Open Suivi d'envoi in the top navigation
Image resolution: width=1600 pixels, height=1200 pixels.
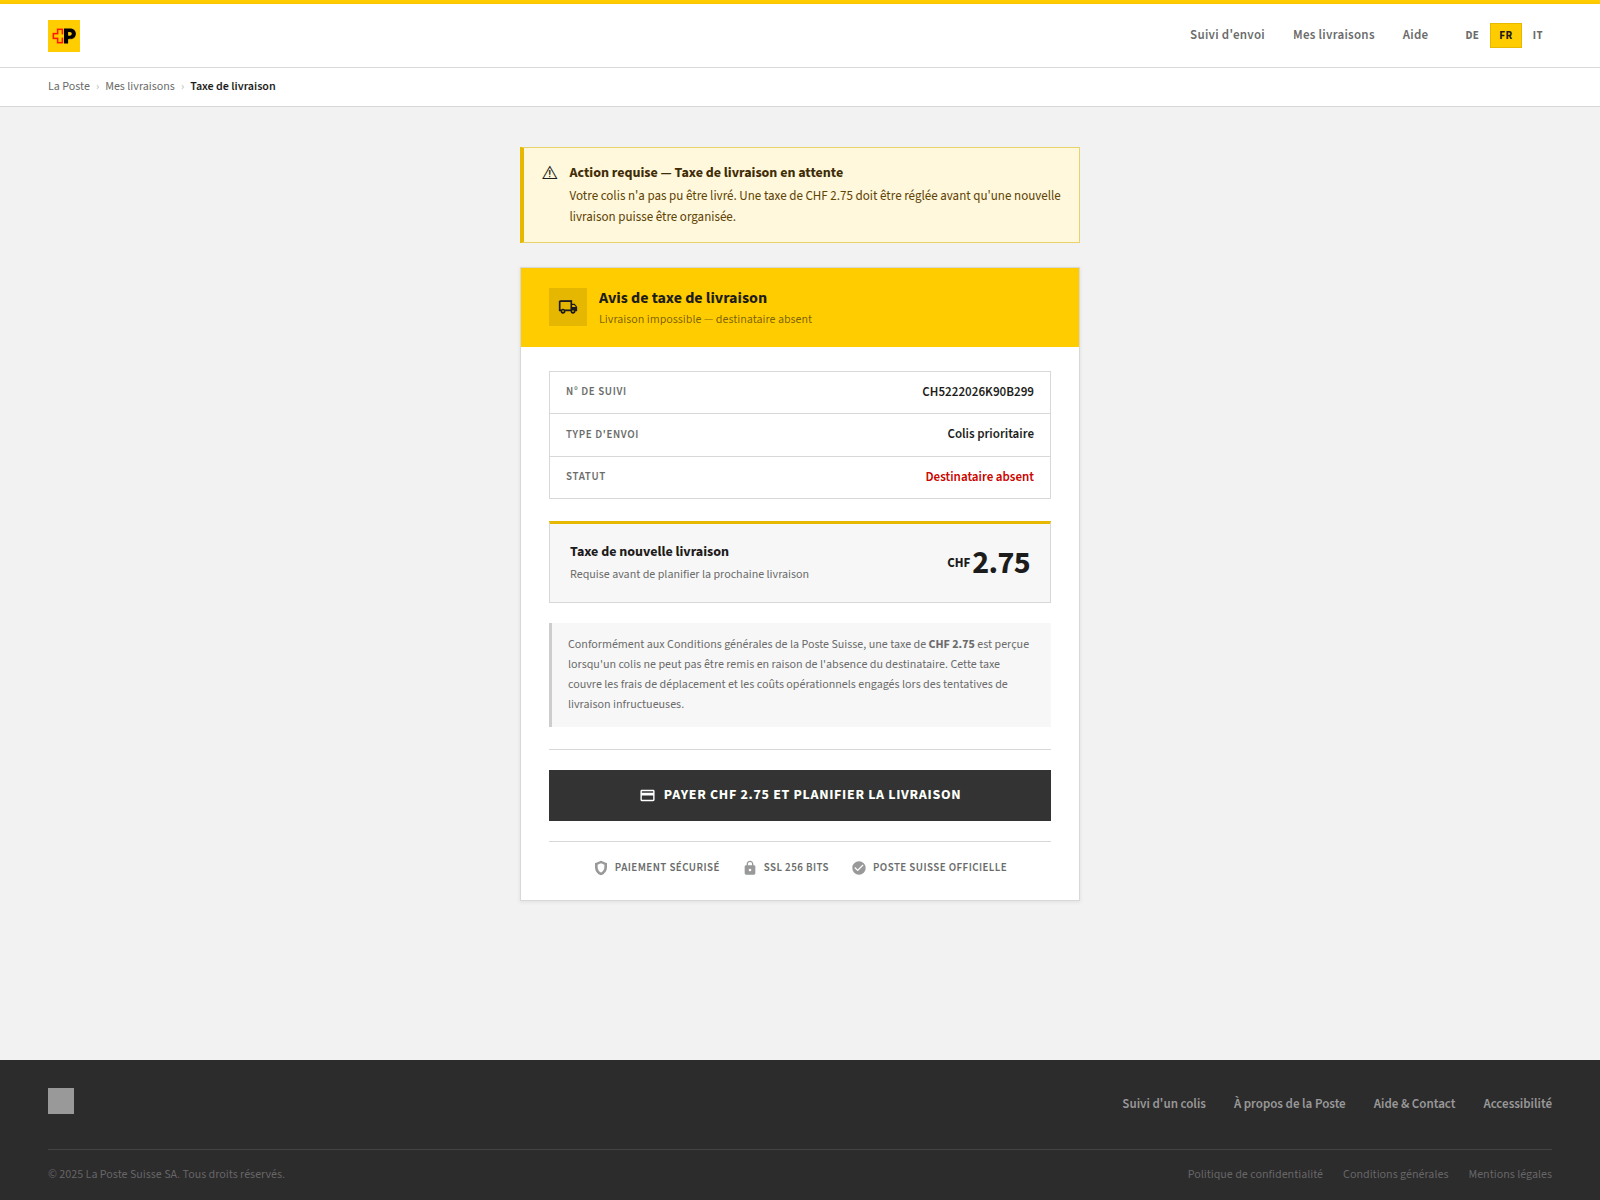click(1227, 35)
